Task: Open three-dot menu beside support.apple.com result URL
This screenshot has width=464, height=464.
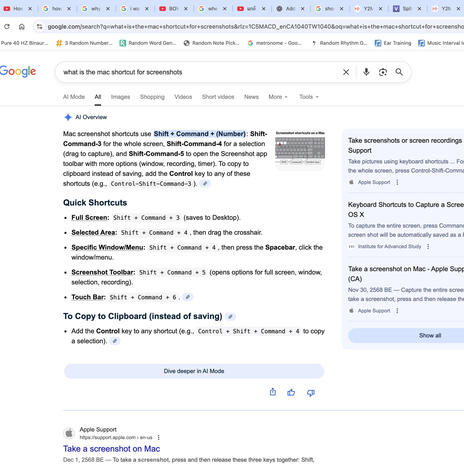Action: (159, 437)
